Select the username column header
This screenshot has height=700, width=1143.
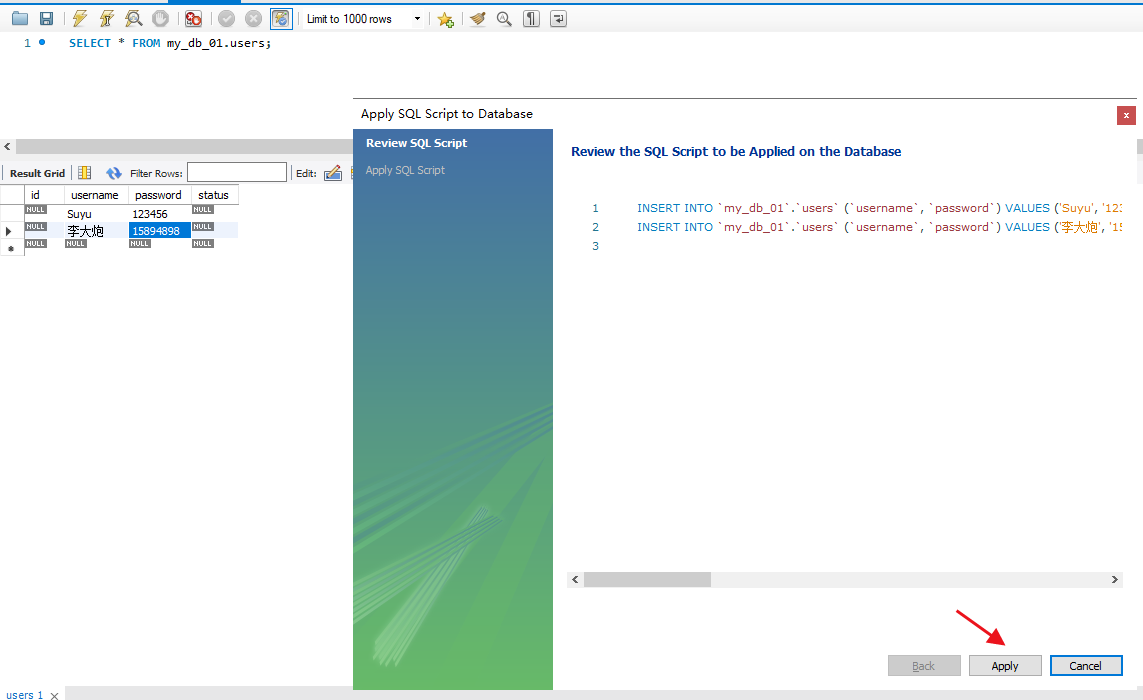click(97, 195)
